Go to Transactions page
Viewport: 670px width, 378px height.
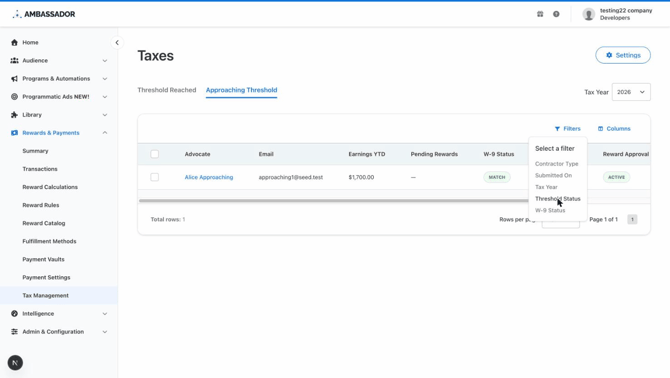(40, 169)
